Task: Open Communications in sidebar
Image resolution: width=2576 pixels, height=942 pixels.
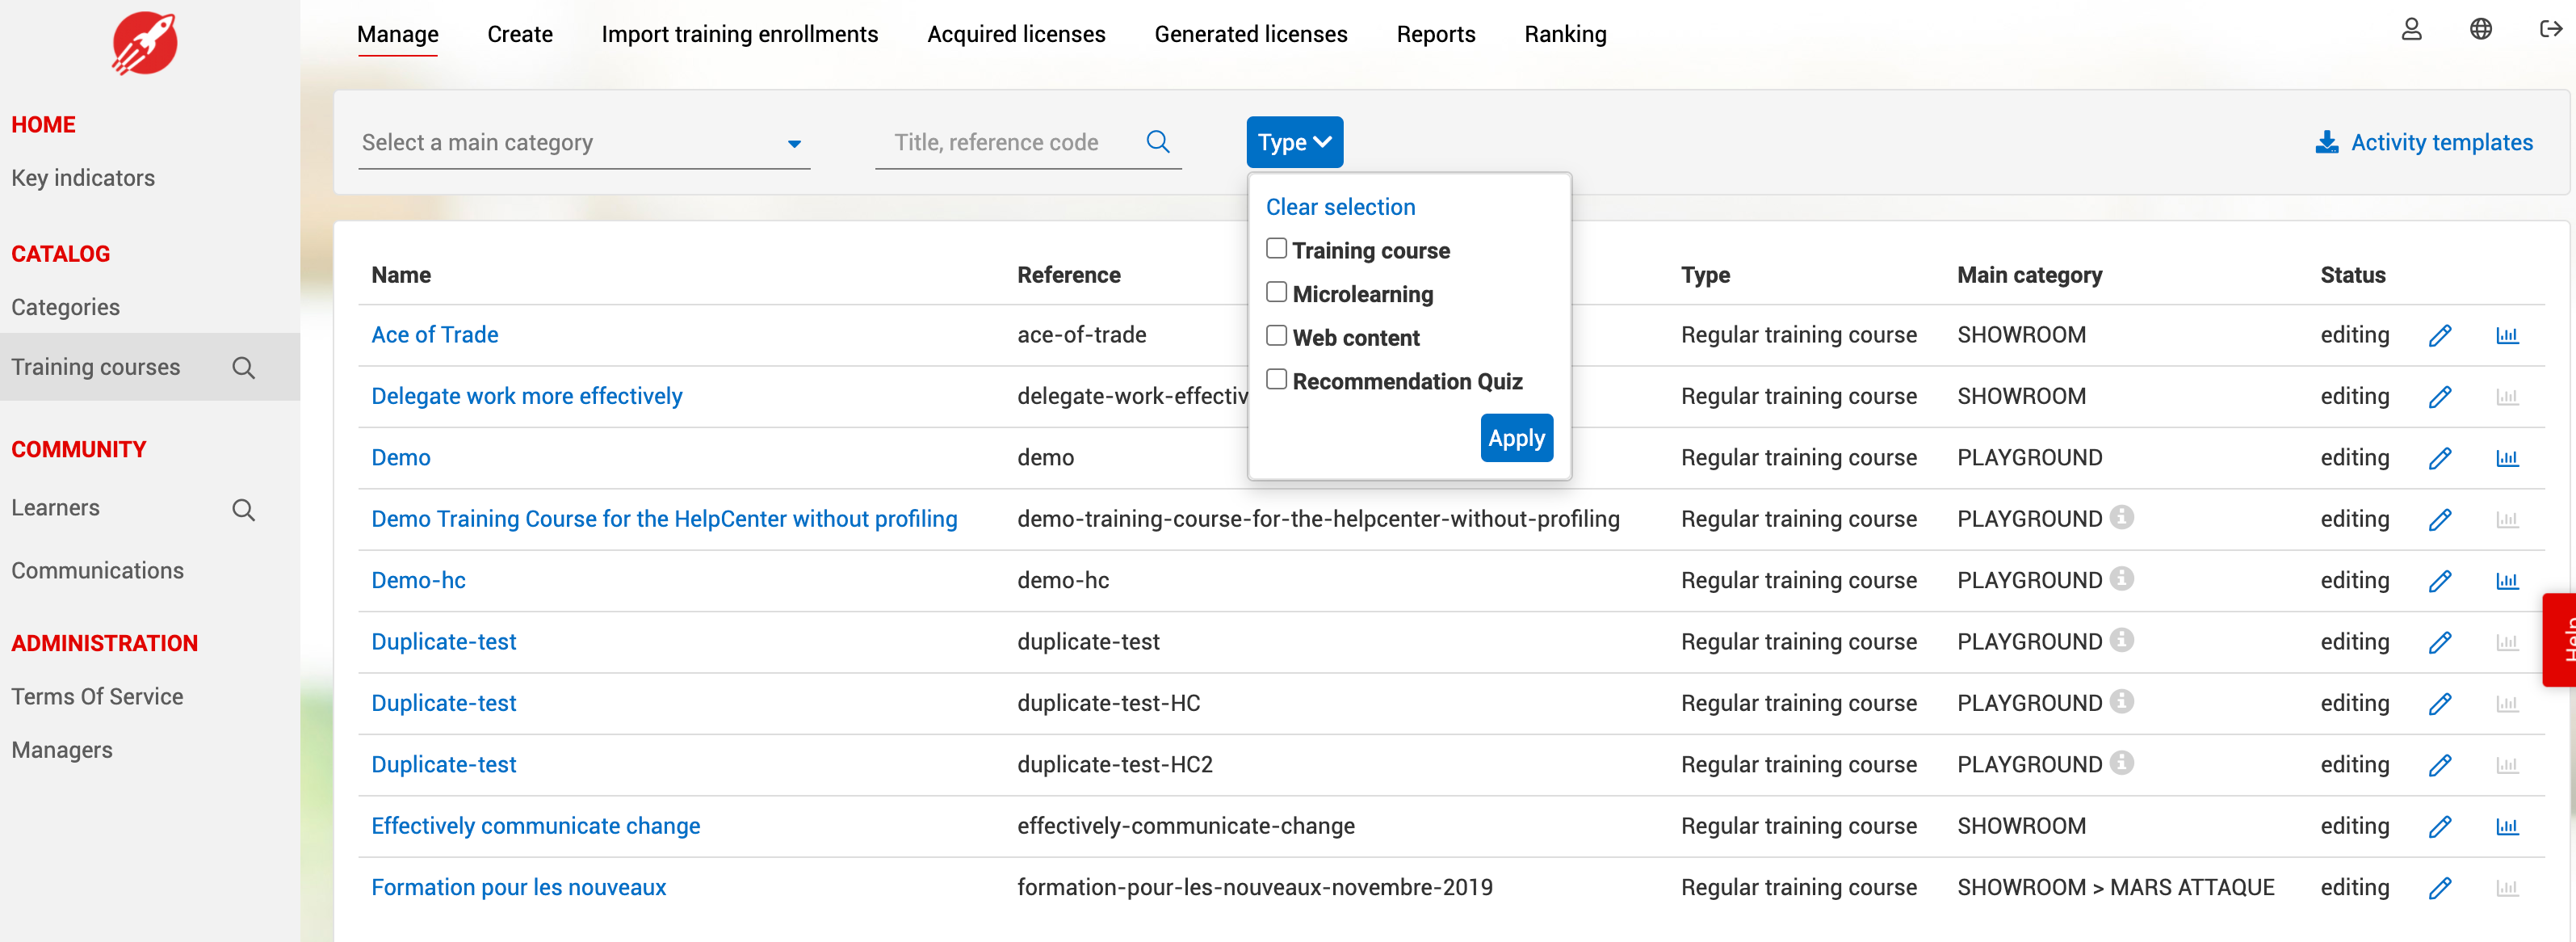Action: coord(97,571)
